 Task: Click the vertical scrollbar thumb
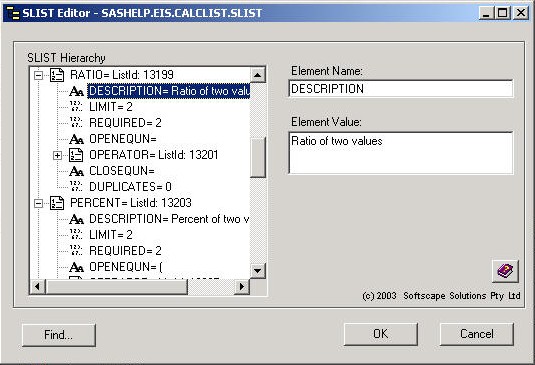click(x=258, y=157)
